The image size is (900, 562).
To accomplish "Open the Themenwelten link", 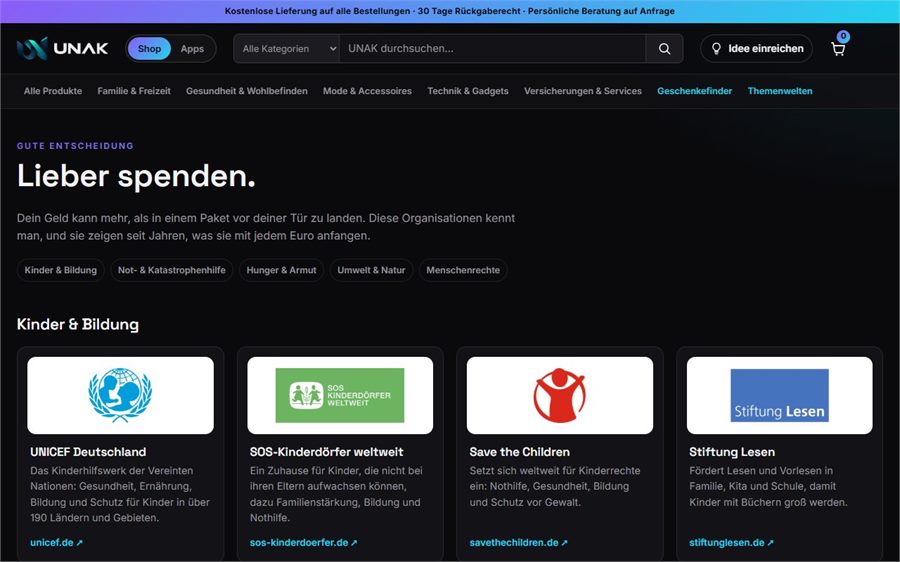I will (780, 91).
